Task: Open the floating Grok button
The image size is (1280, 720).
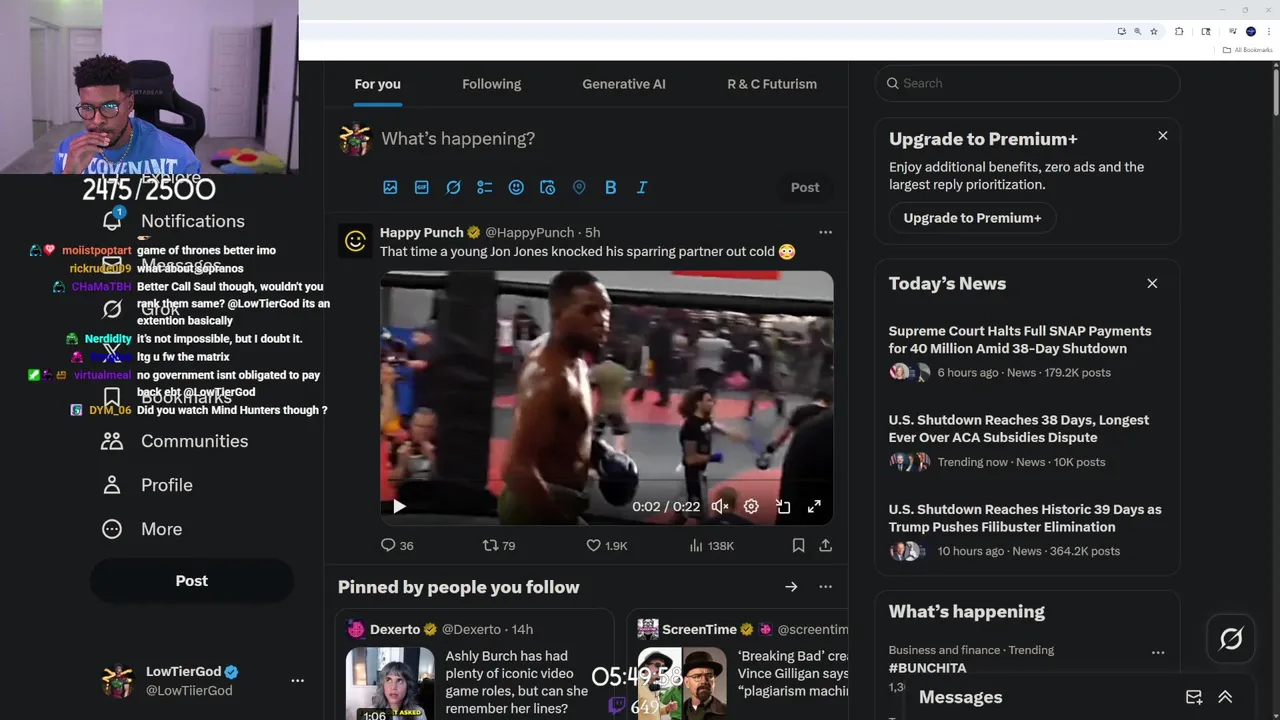Action: click(1231, 638)
